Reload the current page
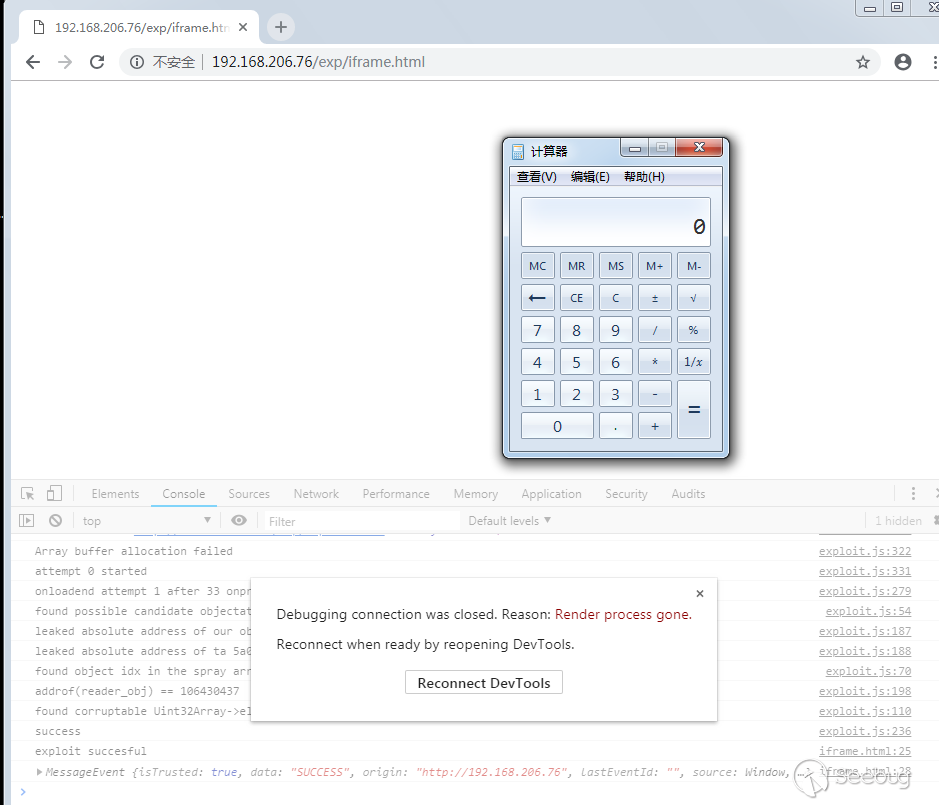Screen dimensions: 939x805 click(x=96, y=62)
